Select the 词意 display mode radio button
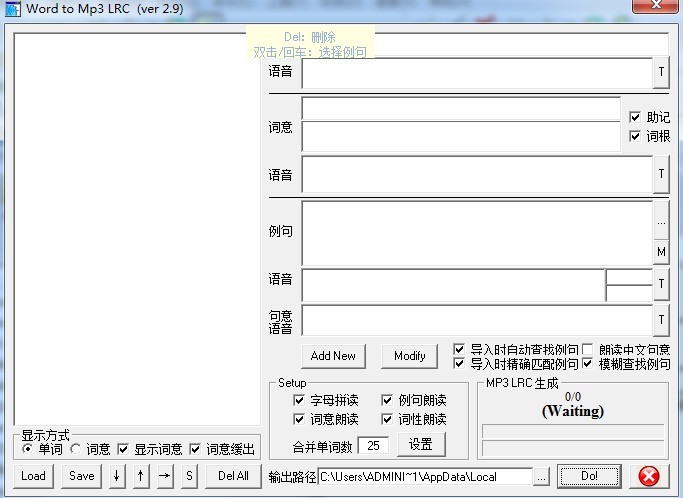This screenshot has width=683, height=498. click(76, 450)
